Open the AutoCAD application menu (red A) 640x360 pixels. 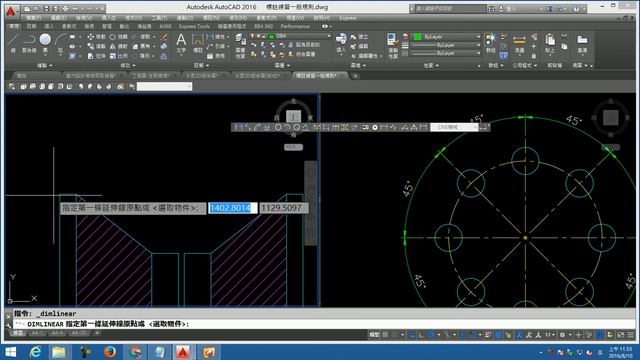[11, 11]
